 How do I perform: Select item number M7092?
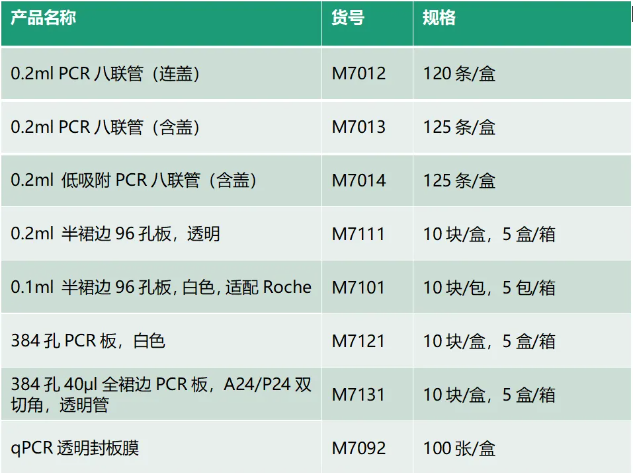[x=359, y=448]
